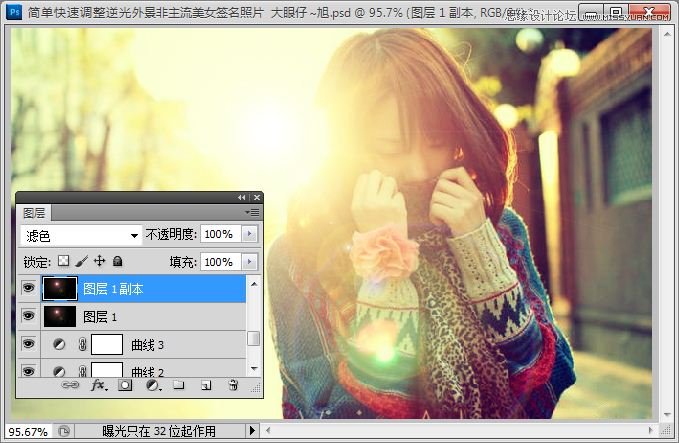Screen dimensions: 679x443
Task: Toggle lock image pixels brush icon
Action: (81, 261)
